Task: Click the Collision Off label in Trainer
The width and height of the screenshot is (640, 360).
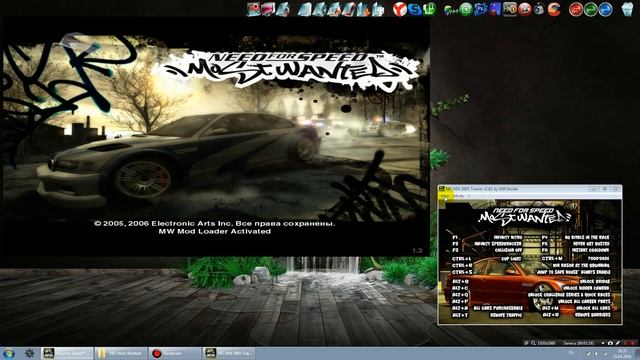Action: (508, 250)
